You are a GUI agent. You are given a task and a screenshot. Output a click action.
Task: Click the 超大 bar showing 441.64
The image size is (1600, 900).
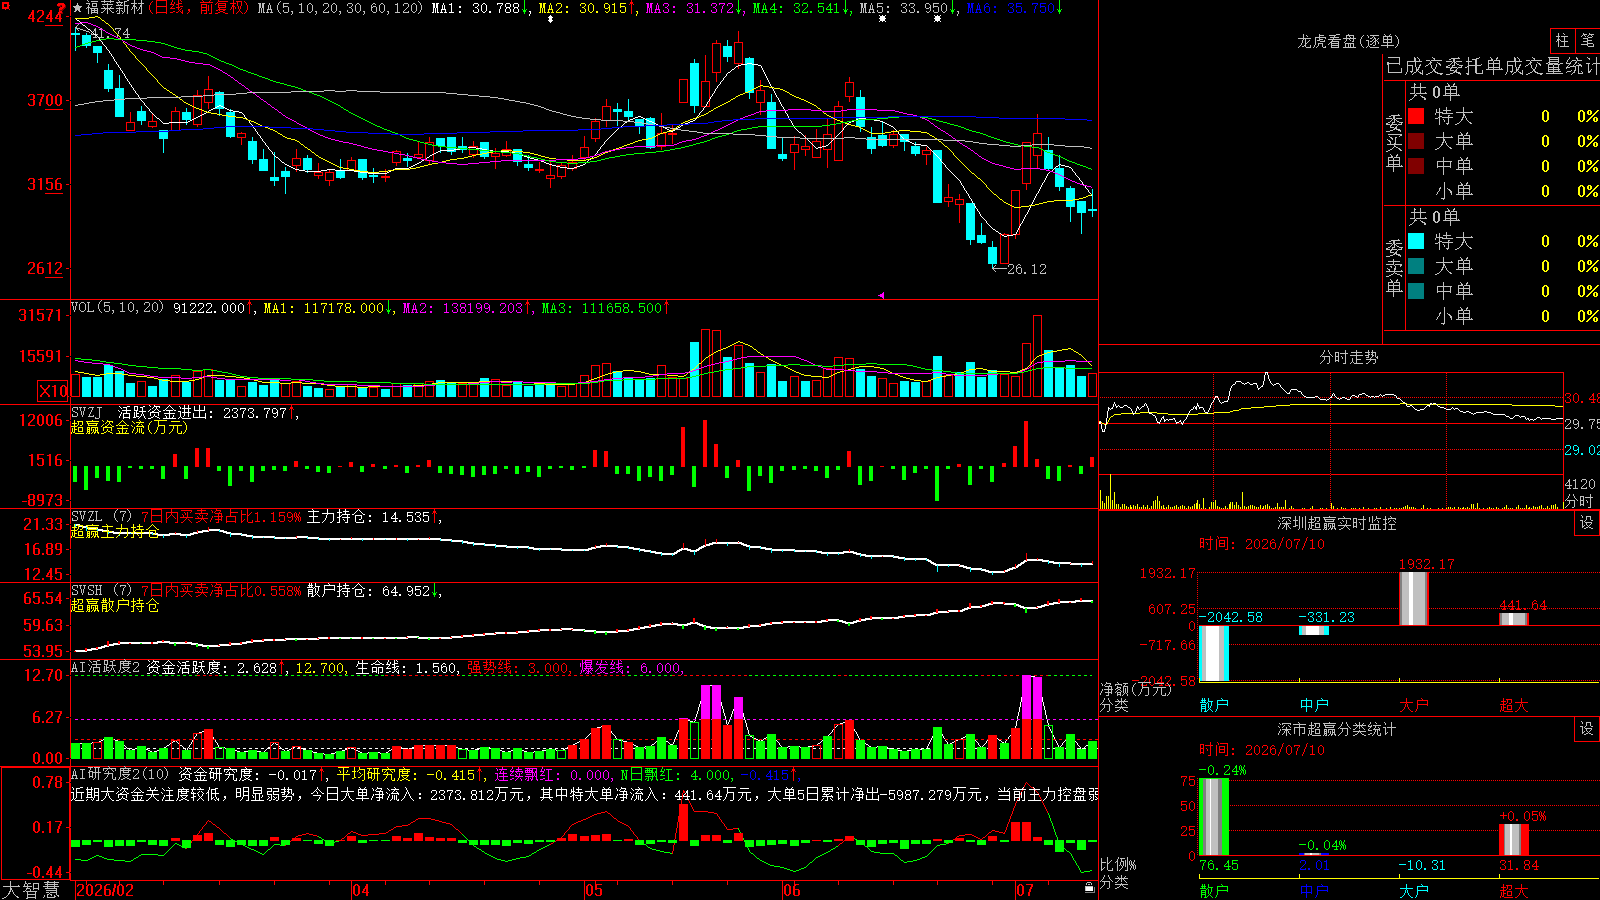click(1514, 619)
